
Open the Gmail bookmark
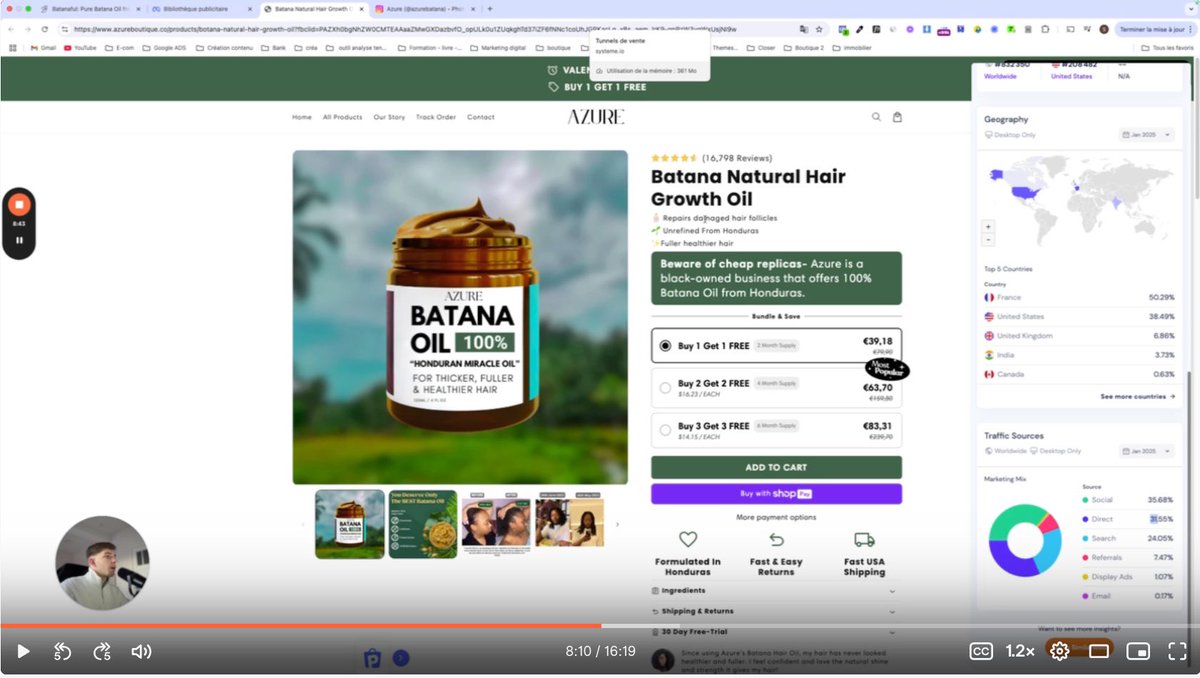[42, 47]
